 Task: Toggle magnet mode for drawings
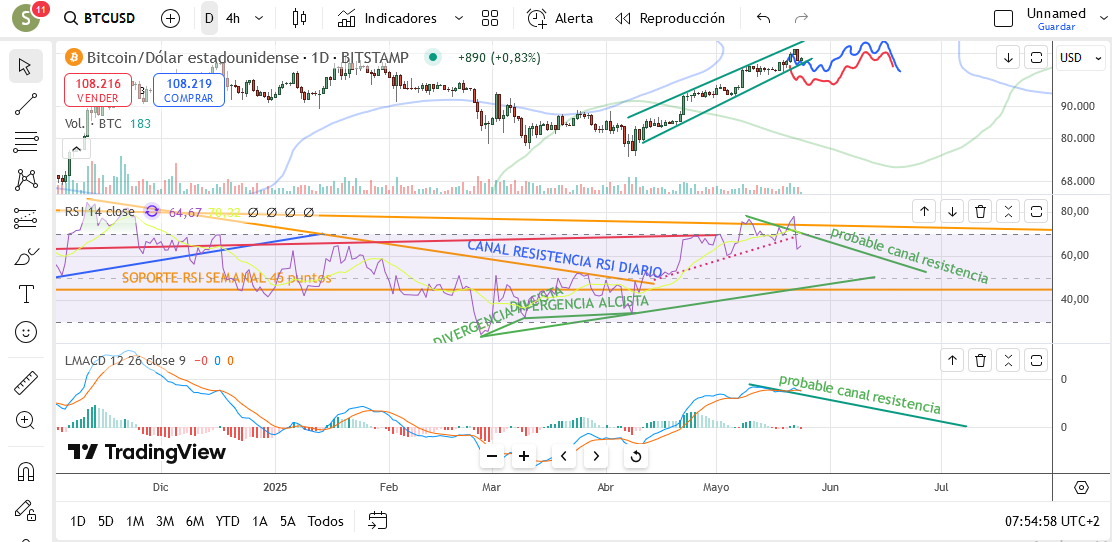click(26, 471)
